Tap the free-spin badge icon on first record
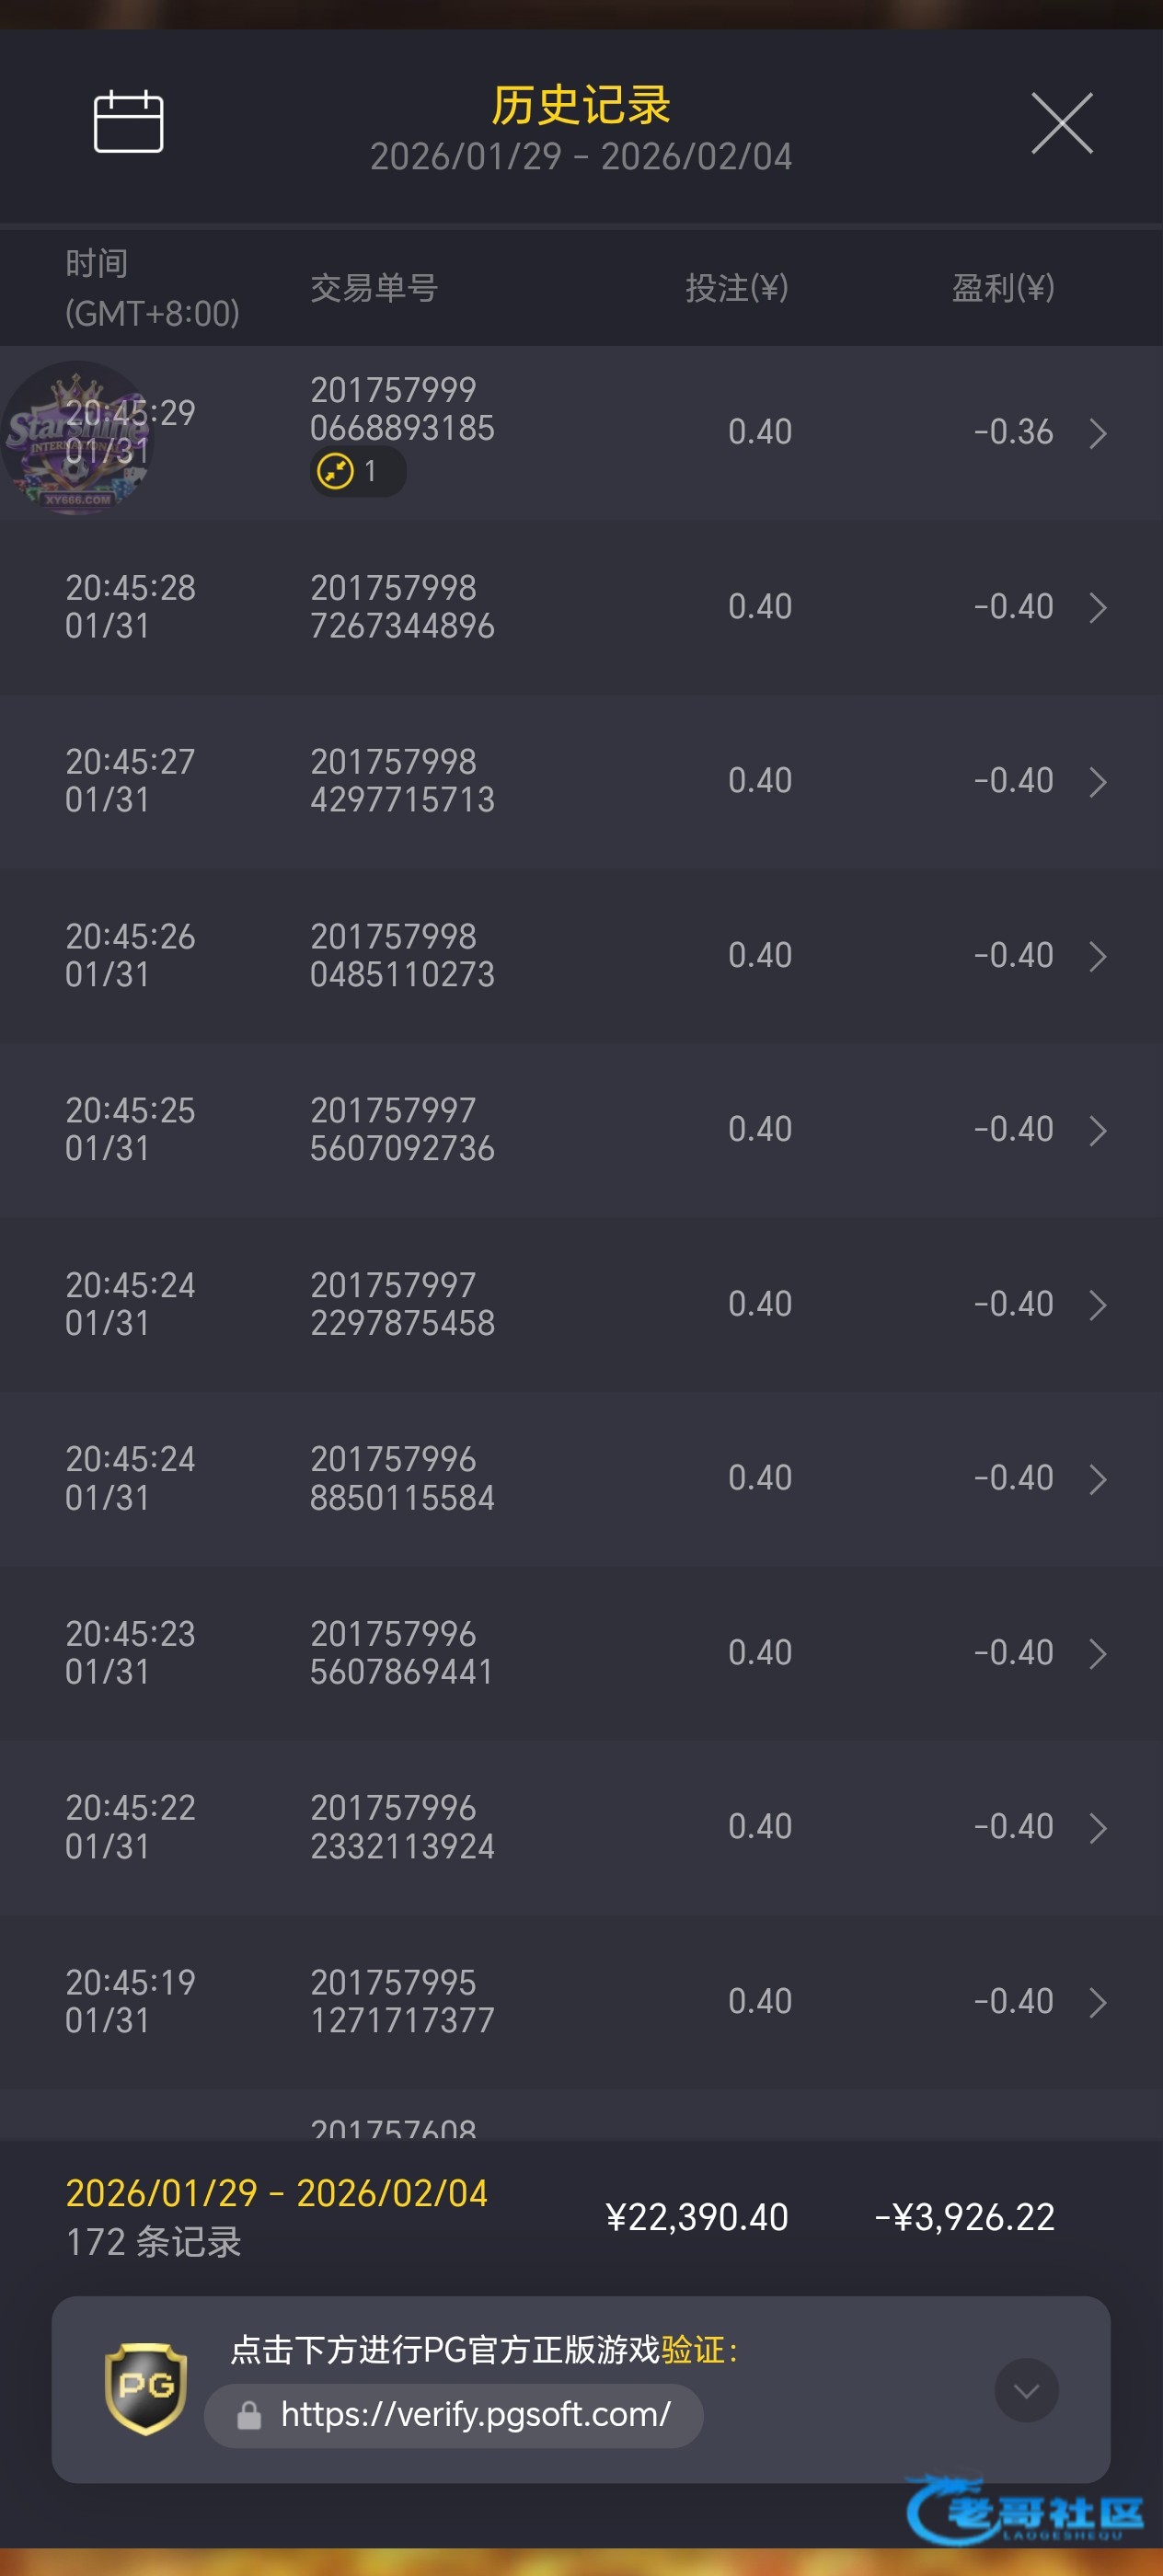This screenshot has width=1163, height=2576. tap(336, 470)
